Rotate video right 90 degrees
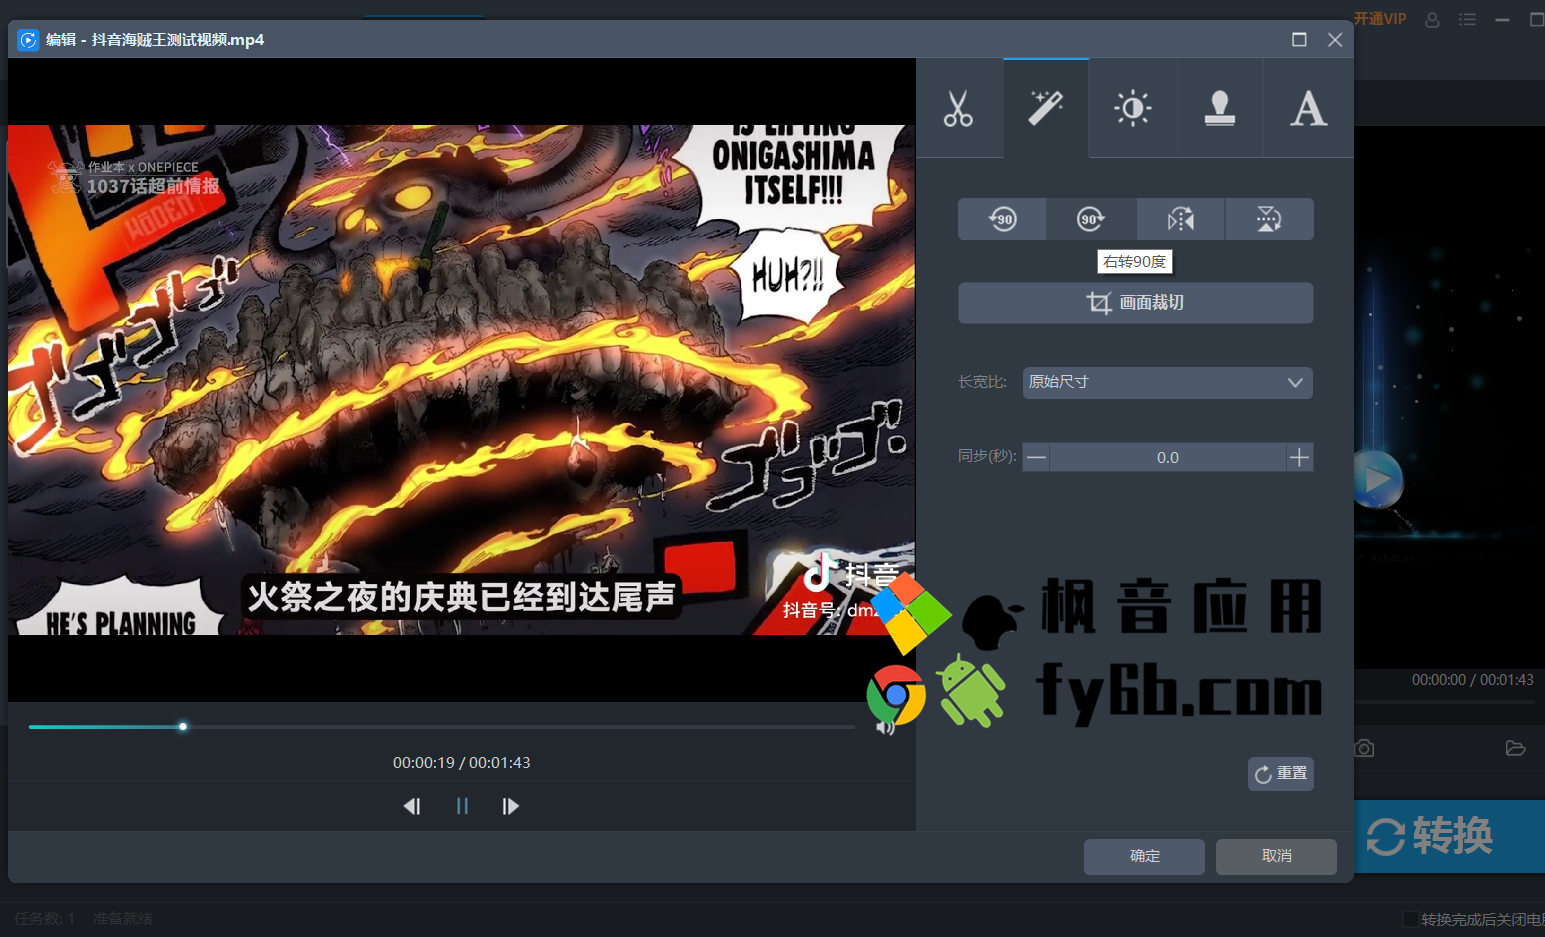The width and height of the screenshot is (1545, 937). pos(1091,219)
